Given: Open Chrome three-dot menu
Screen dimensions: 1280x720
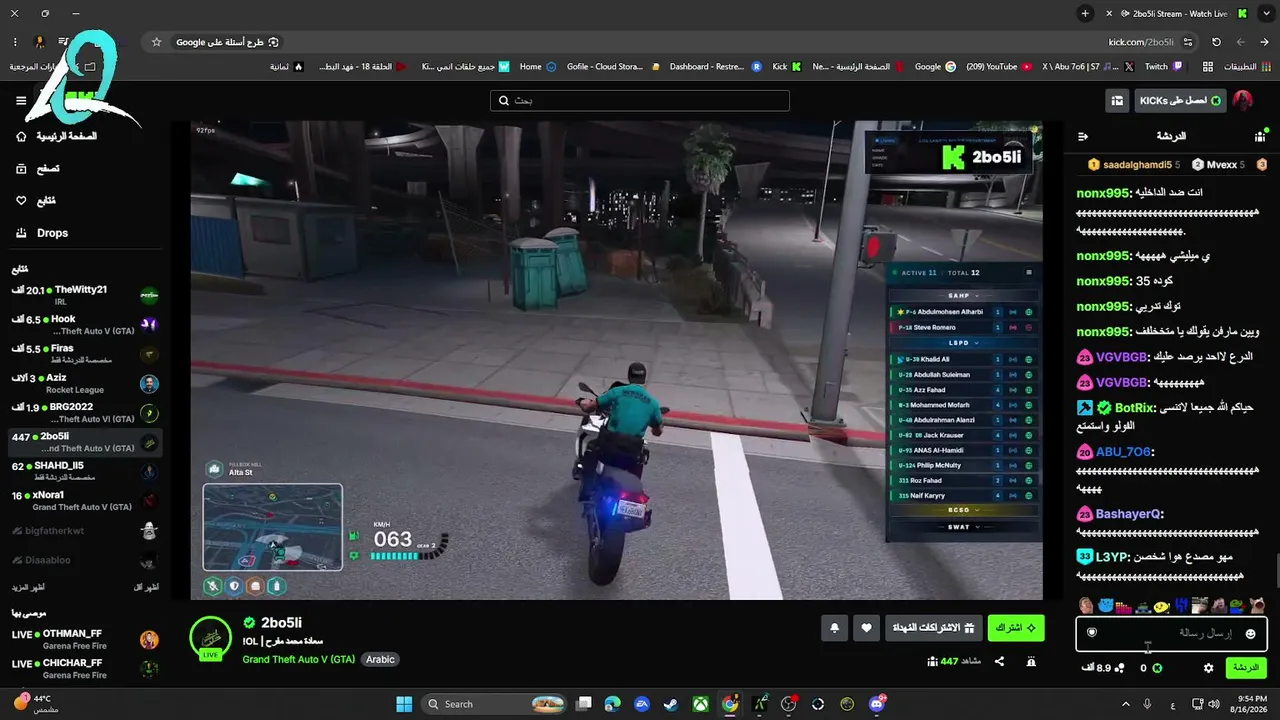Looking at the screenshot, I should [x=15, y=42].
